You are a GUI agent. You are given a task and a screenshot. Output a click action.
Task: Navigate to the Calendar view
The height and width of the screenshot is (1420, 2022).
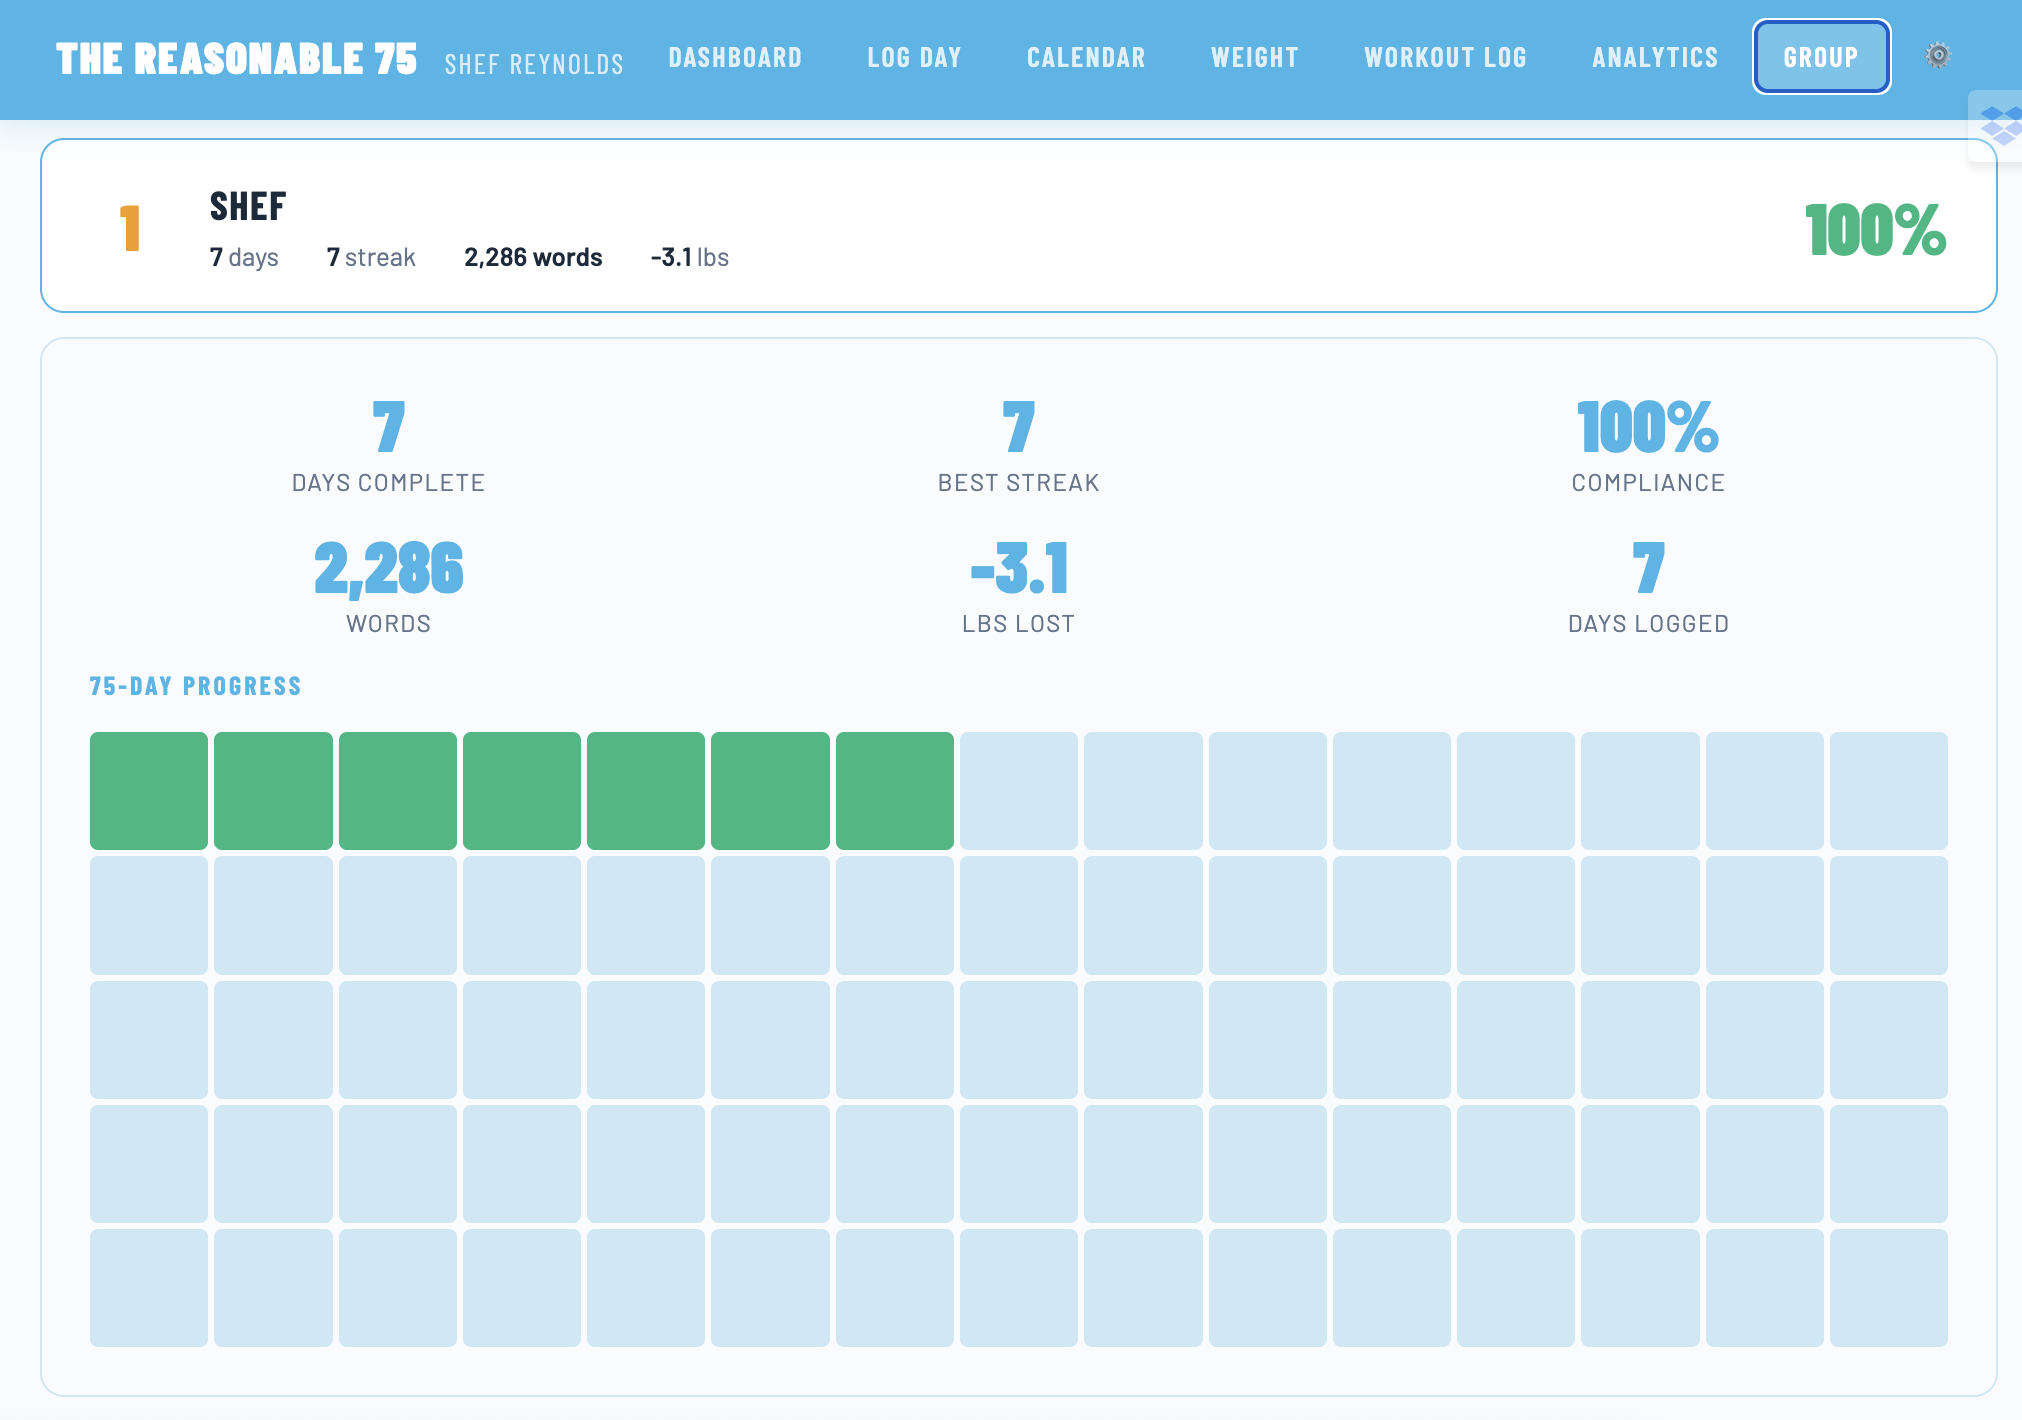click(1085, 57)
